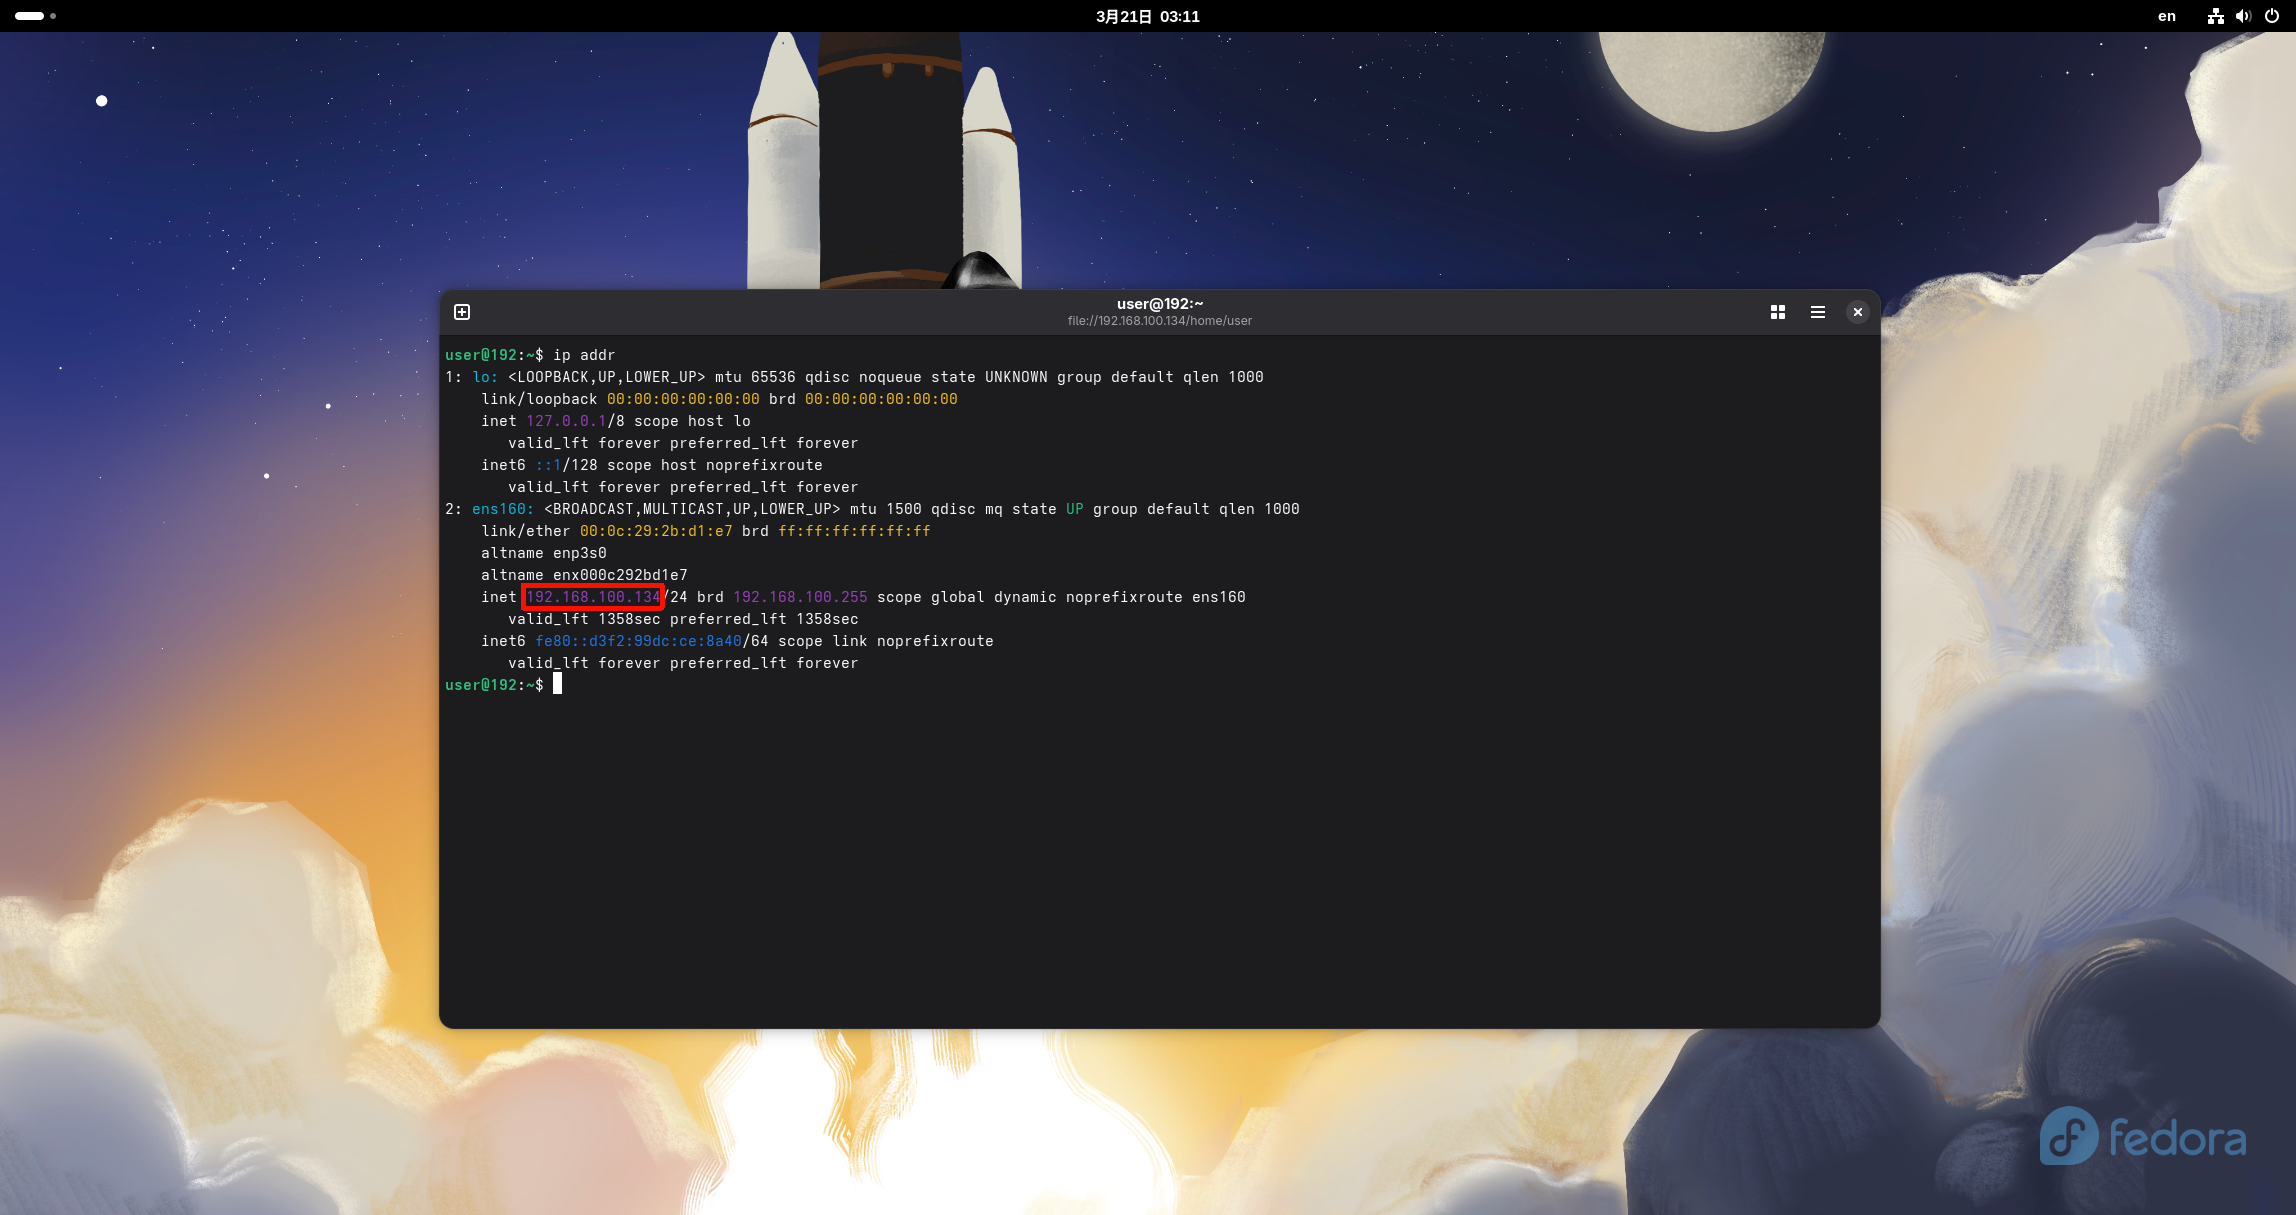
Task: Click the 192.168.100.255 broadcast address
Action: 800,597
